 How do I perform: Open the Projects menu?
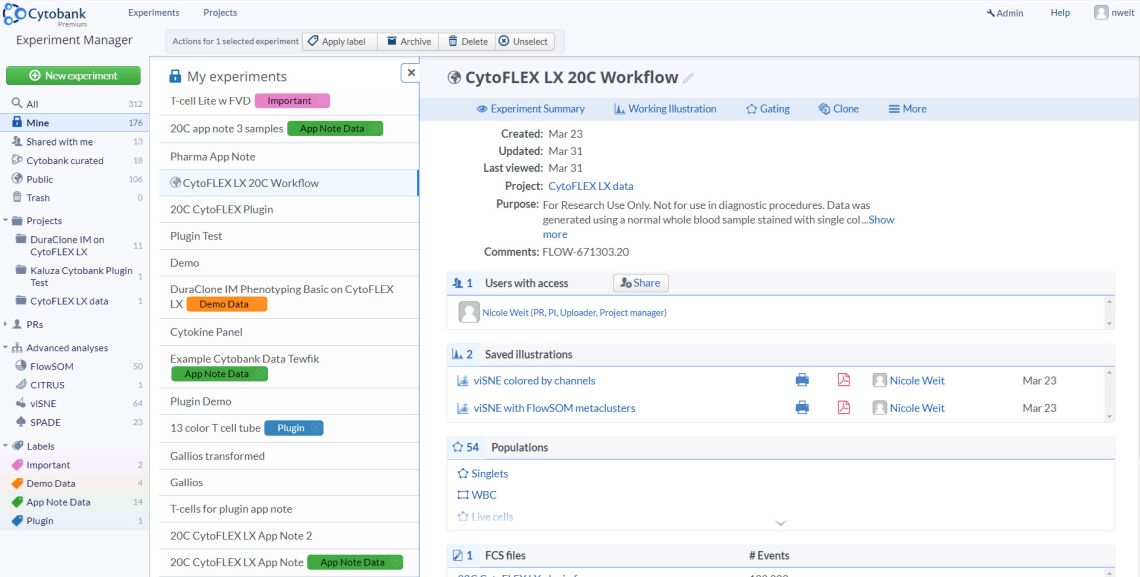220,12
